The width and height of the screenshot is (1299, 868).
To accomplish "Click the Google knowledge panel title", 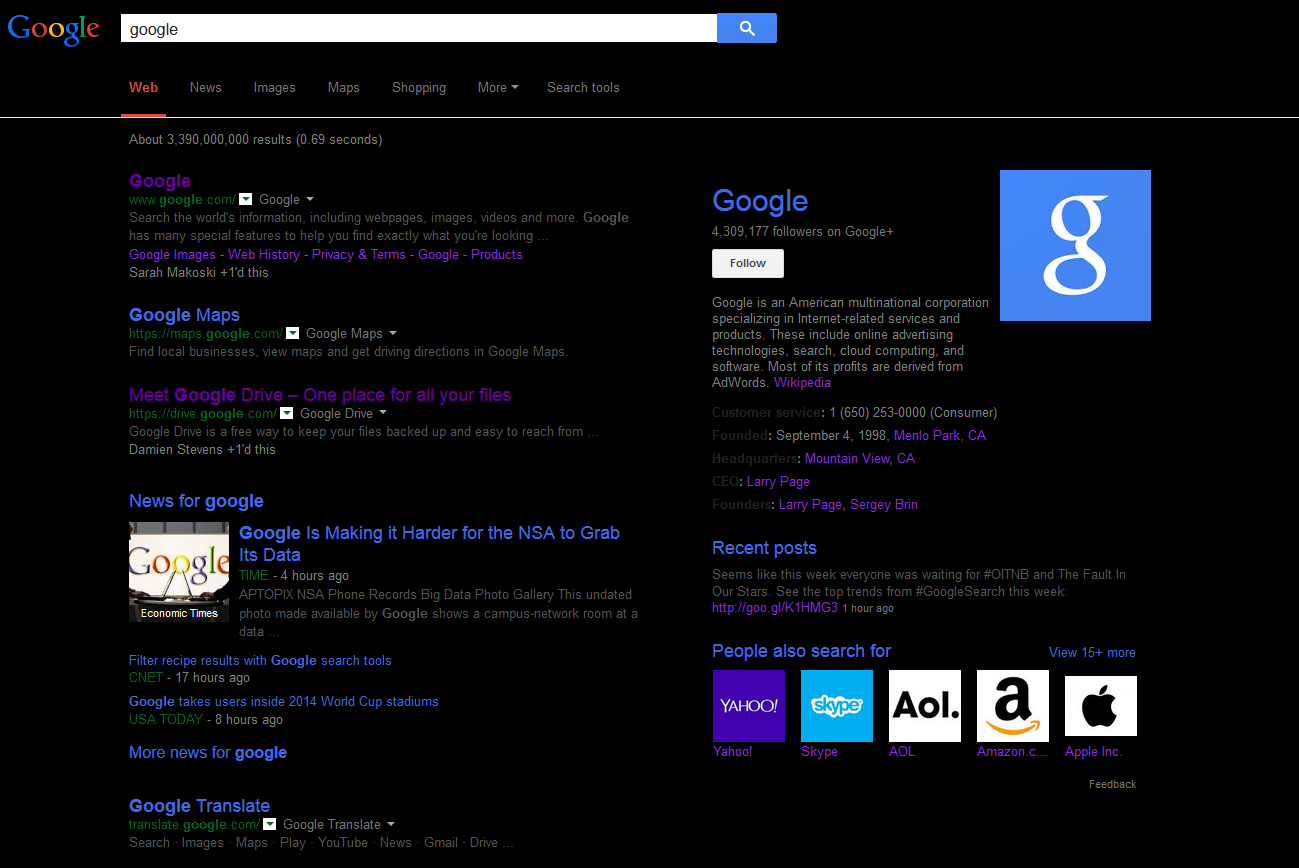I will click(760, 201).
